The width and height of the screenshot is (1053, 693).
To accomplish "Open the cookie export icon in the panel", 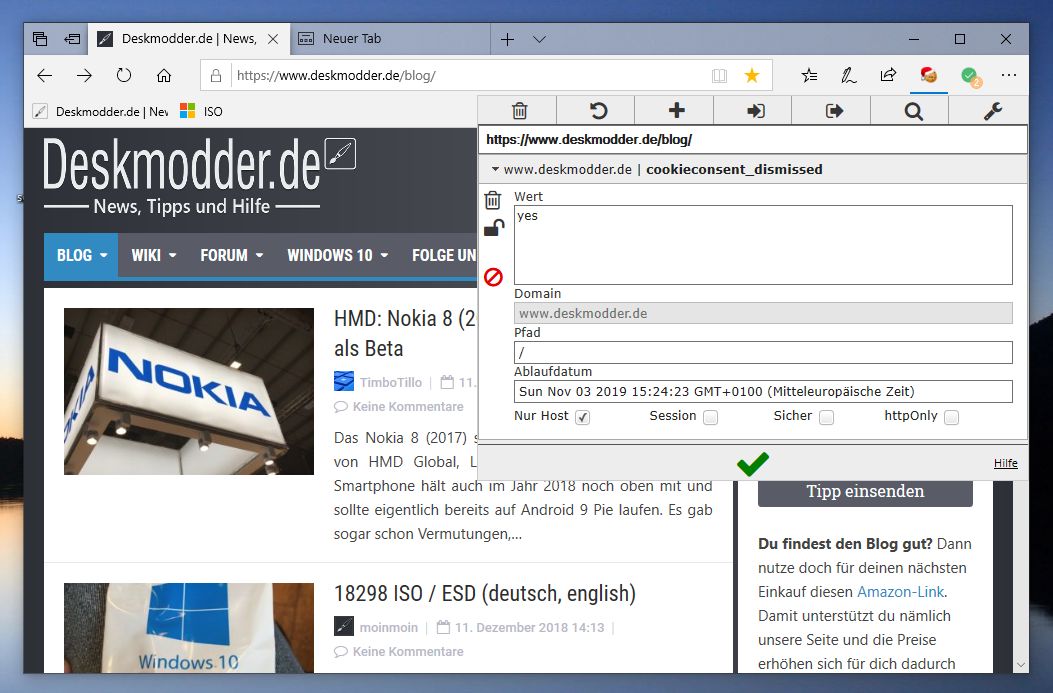I will [834, 111].
